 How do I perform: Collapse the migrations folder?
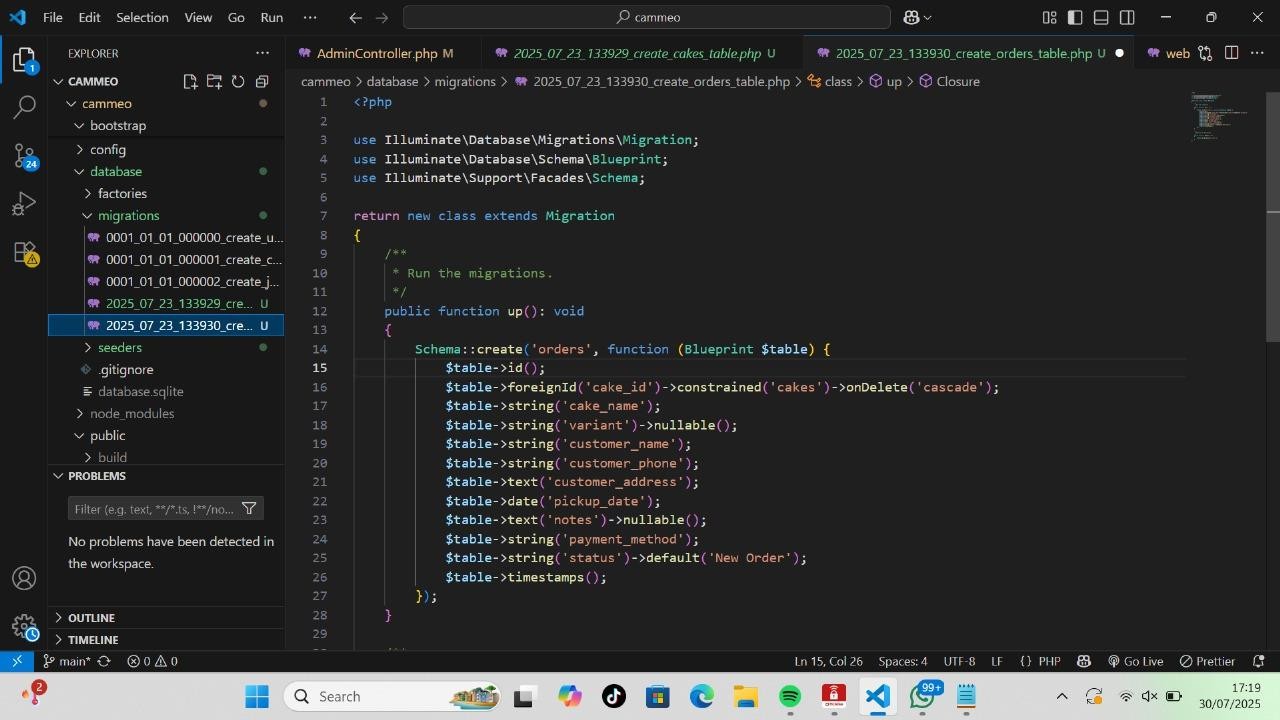pyautogui.click(x=128, y=216)
